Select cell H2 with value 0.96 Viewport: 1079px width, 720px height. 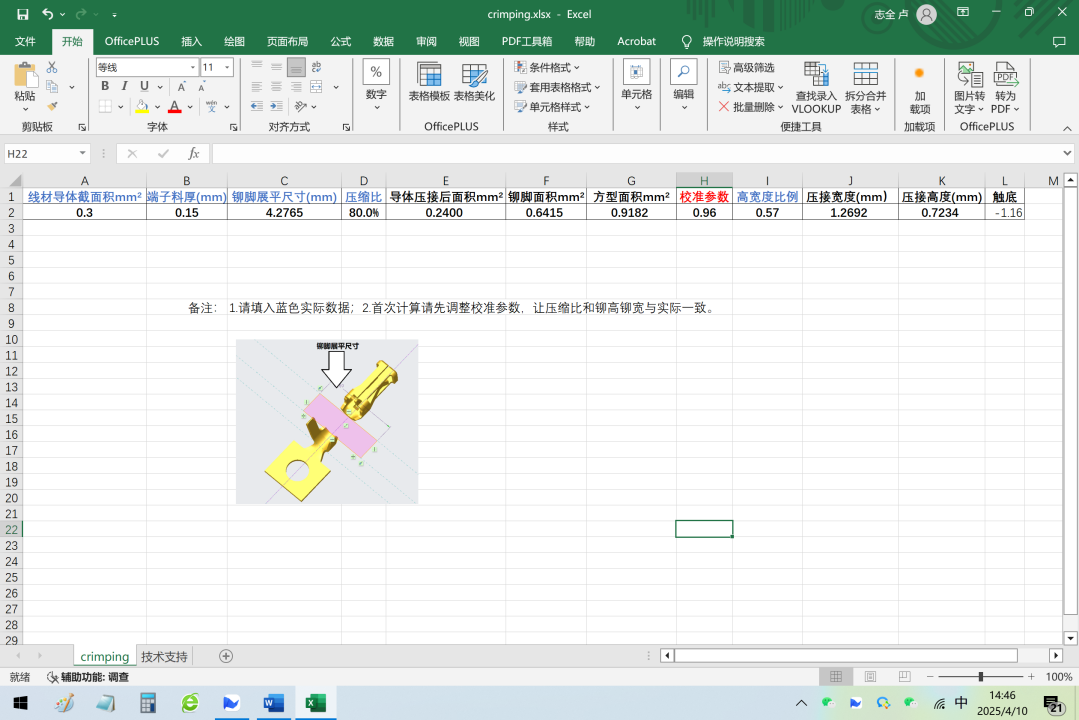(x=704, y=213)
